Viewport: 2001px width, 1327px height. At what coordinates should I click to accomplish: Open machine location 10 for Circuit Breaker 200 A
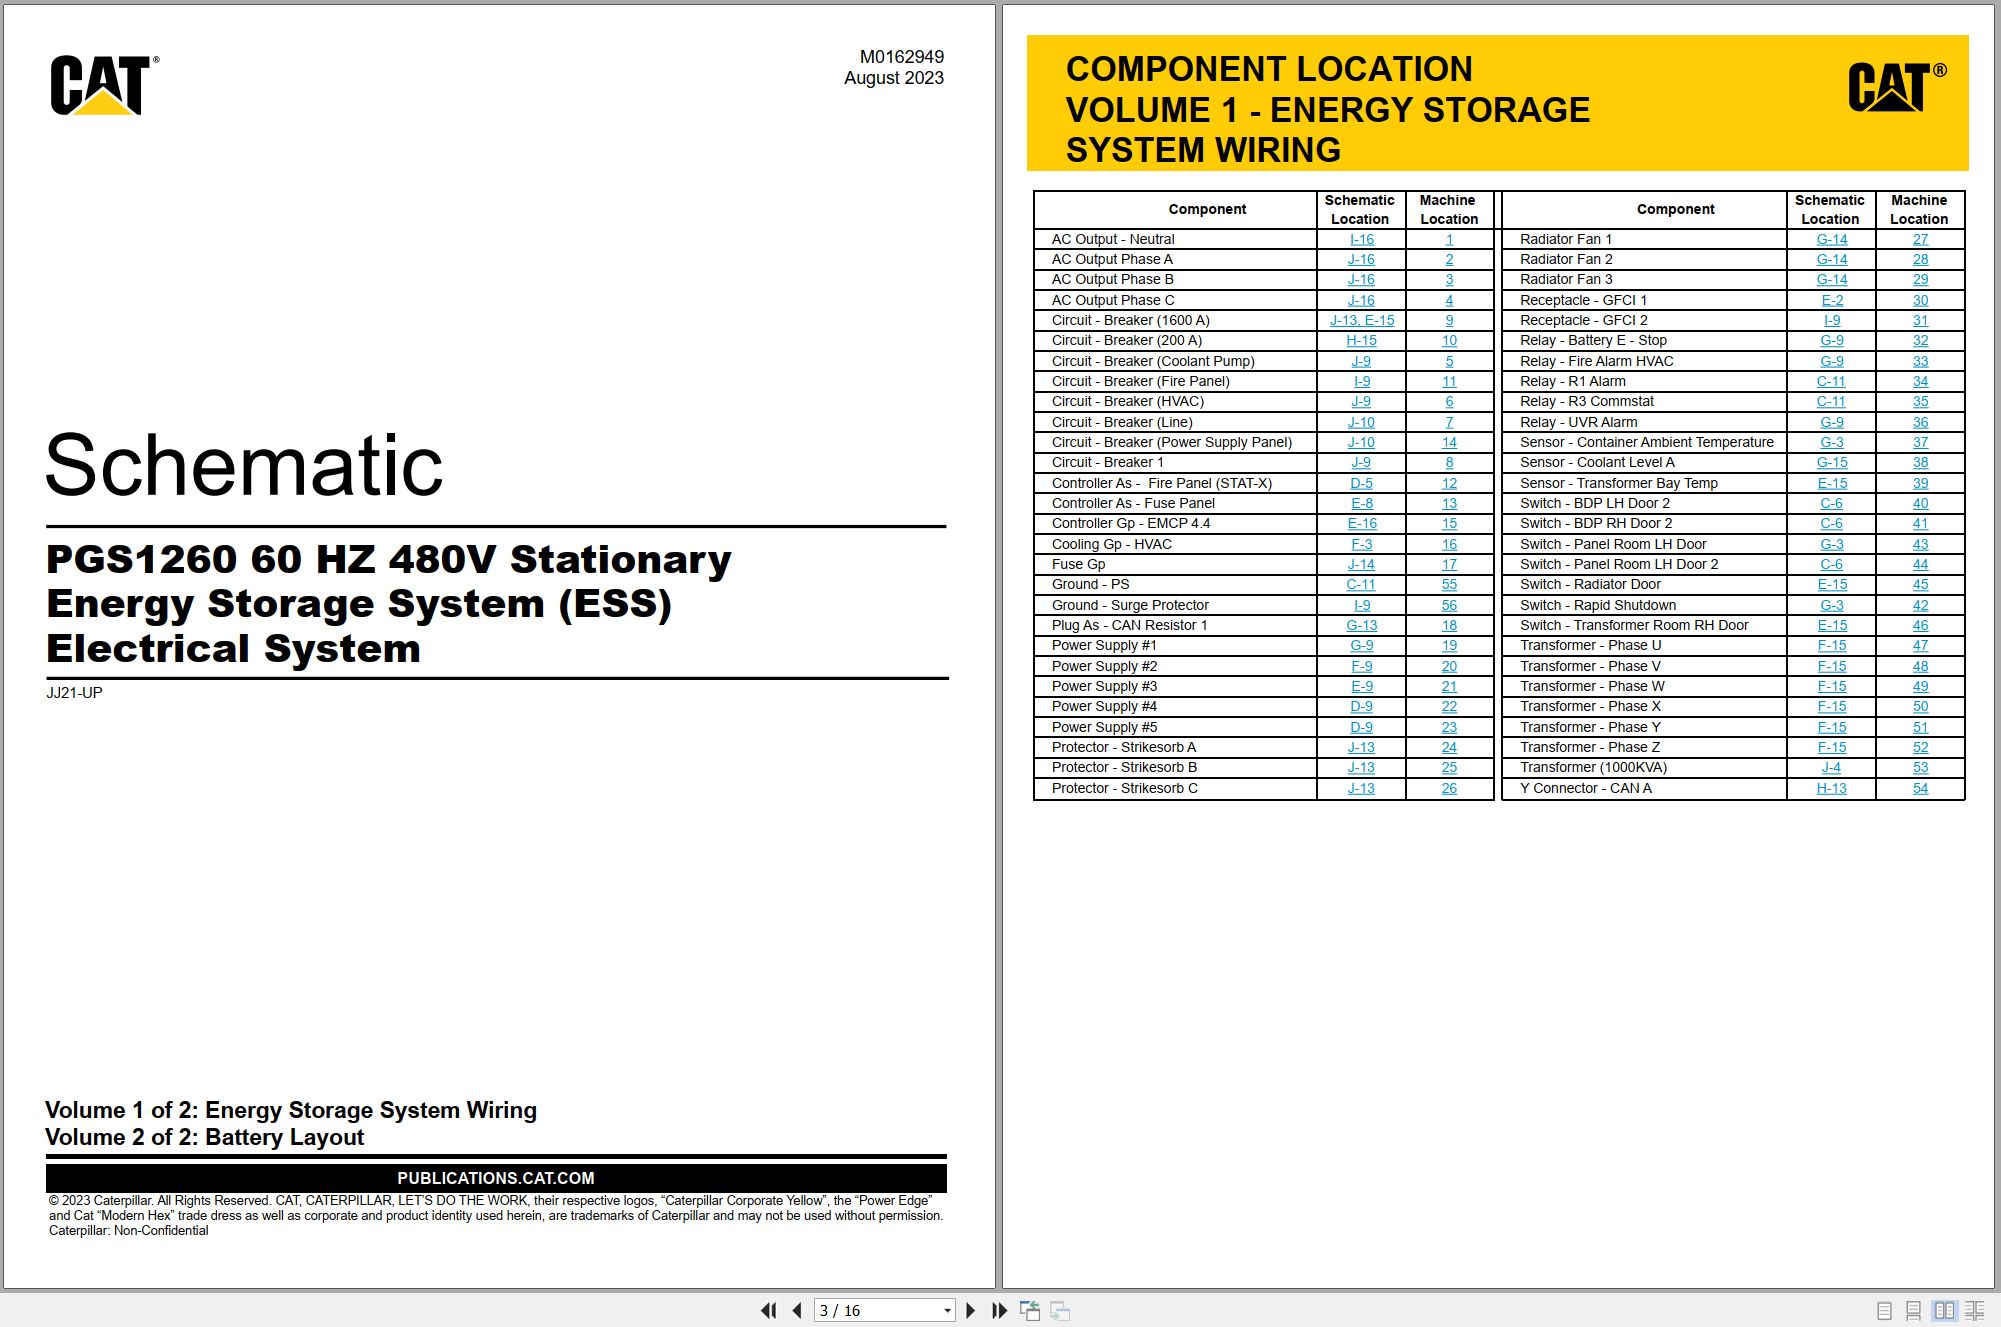pyautogui.click(x=1449, y=340)
